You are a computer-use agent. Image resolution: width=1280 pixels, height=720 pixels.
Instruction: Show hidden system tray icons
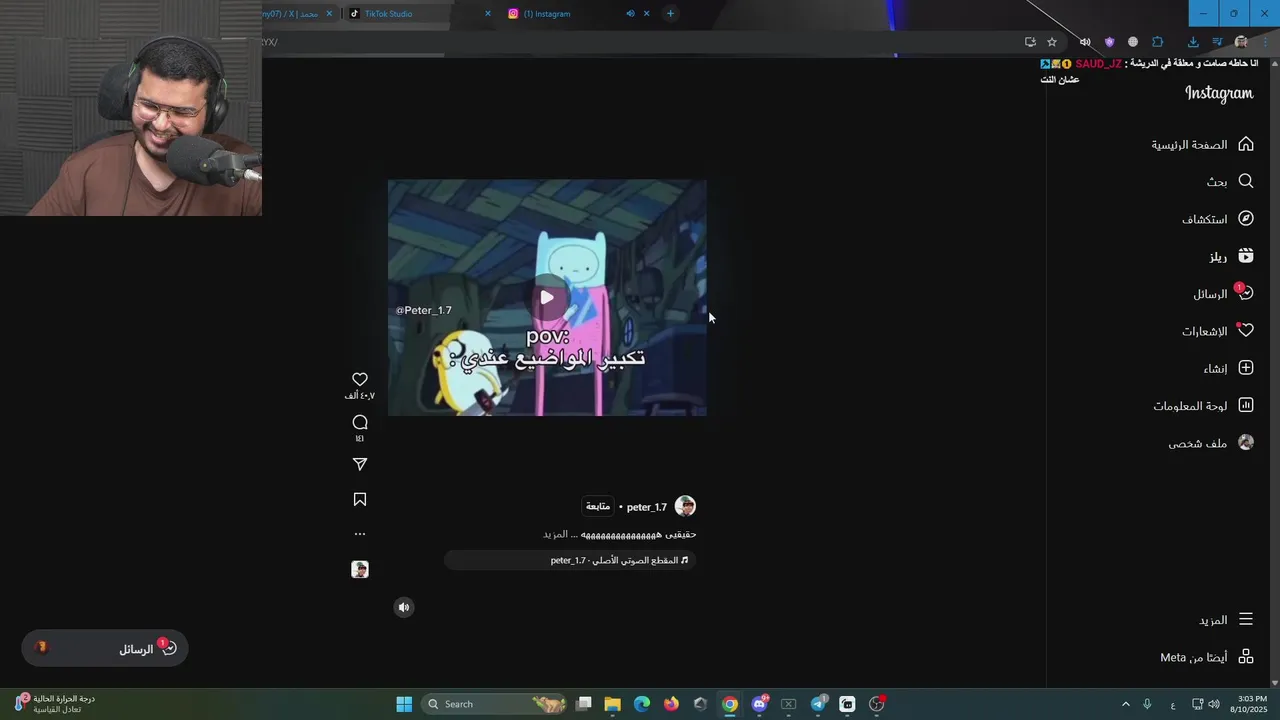tap(1125, 704)
